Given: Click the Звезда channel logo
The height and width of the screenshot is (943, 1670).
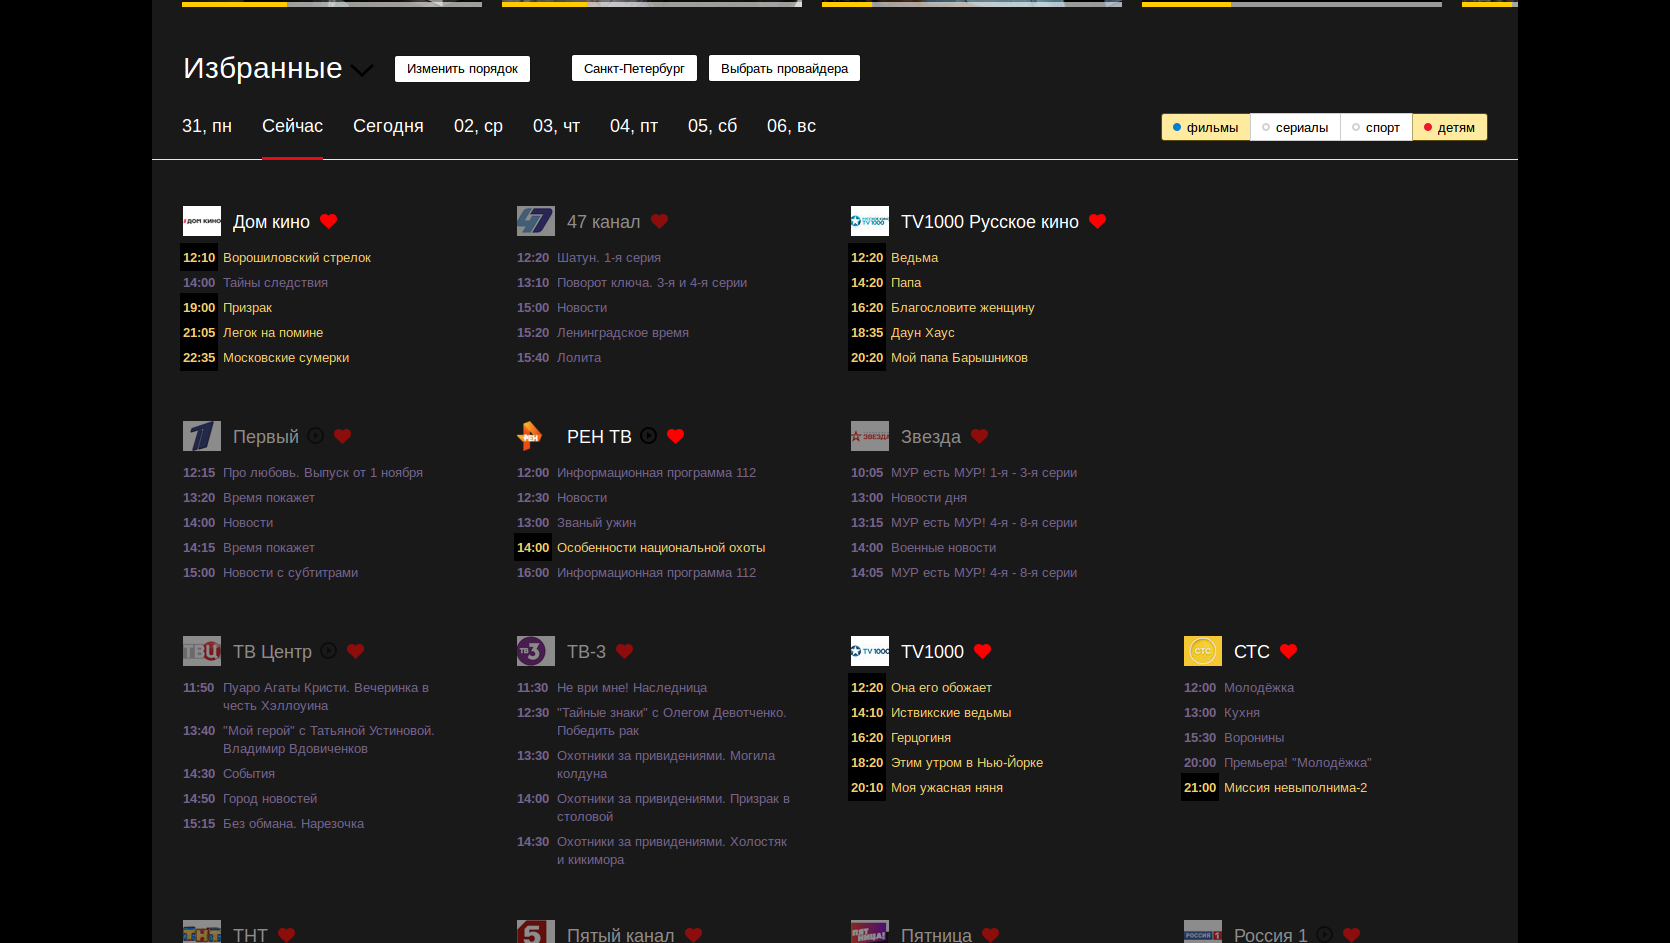Looking at the screenshot, I should click(870, 436).
